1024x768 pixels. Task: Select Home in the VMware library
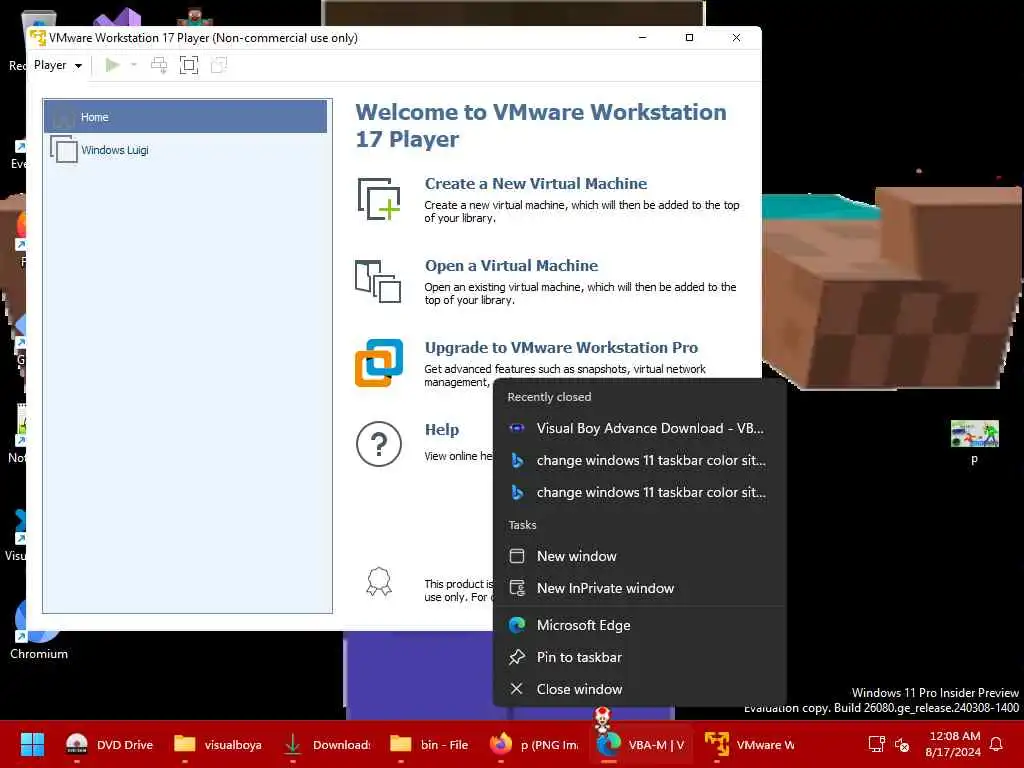pos(185,117)
